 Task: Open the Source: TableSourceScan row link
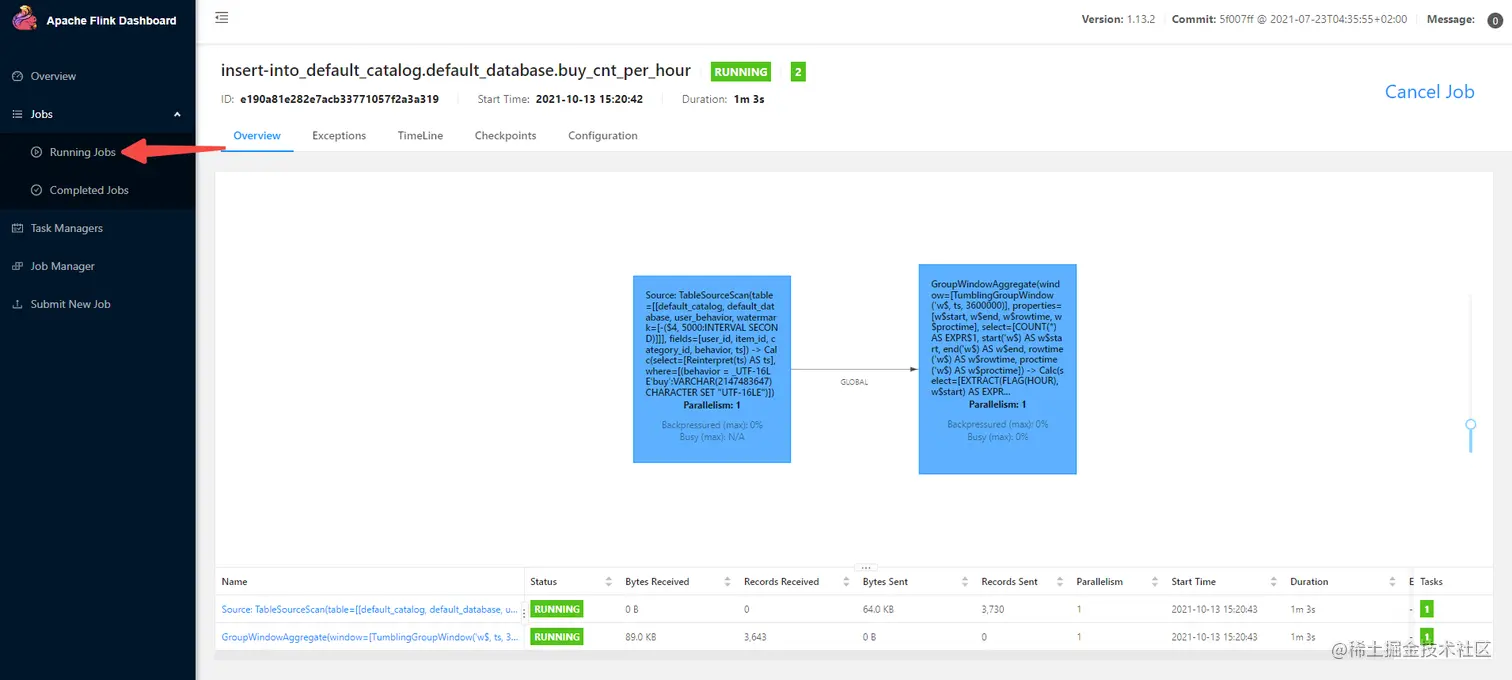point(370,609)
